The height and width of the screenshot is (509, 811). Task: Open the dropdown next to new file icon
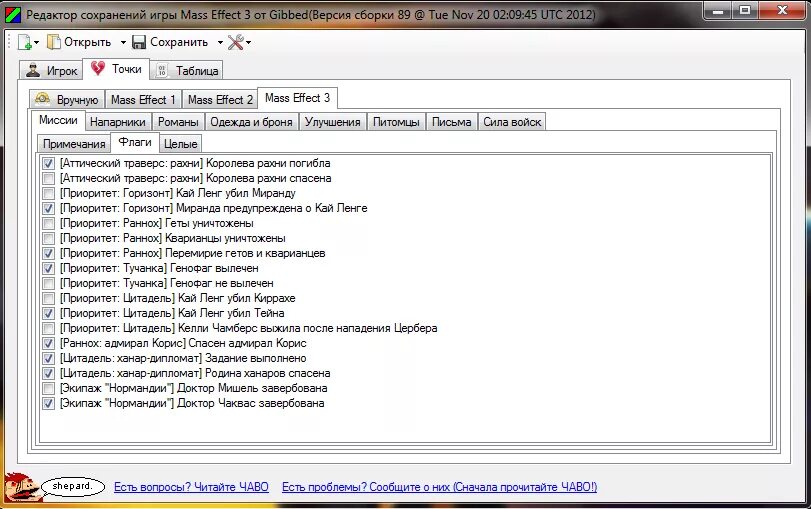click(36, 42)
